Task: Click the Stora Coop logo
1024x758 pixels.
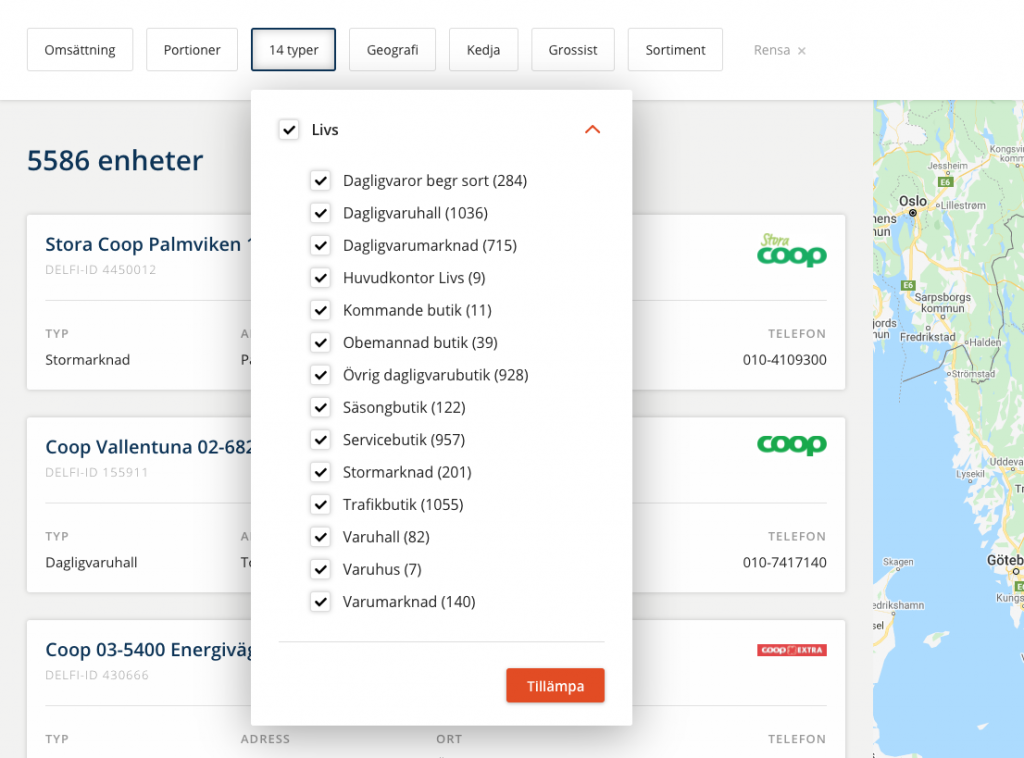Action: [x=792, y=250]
